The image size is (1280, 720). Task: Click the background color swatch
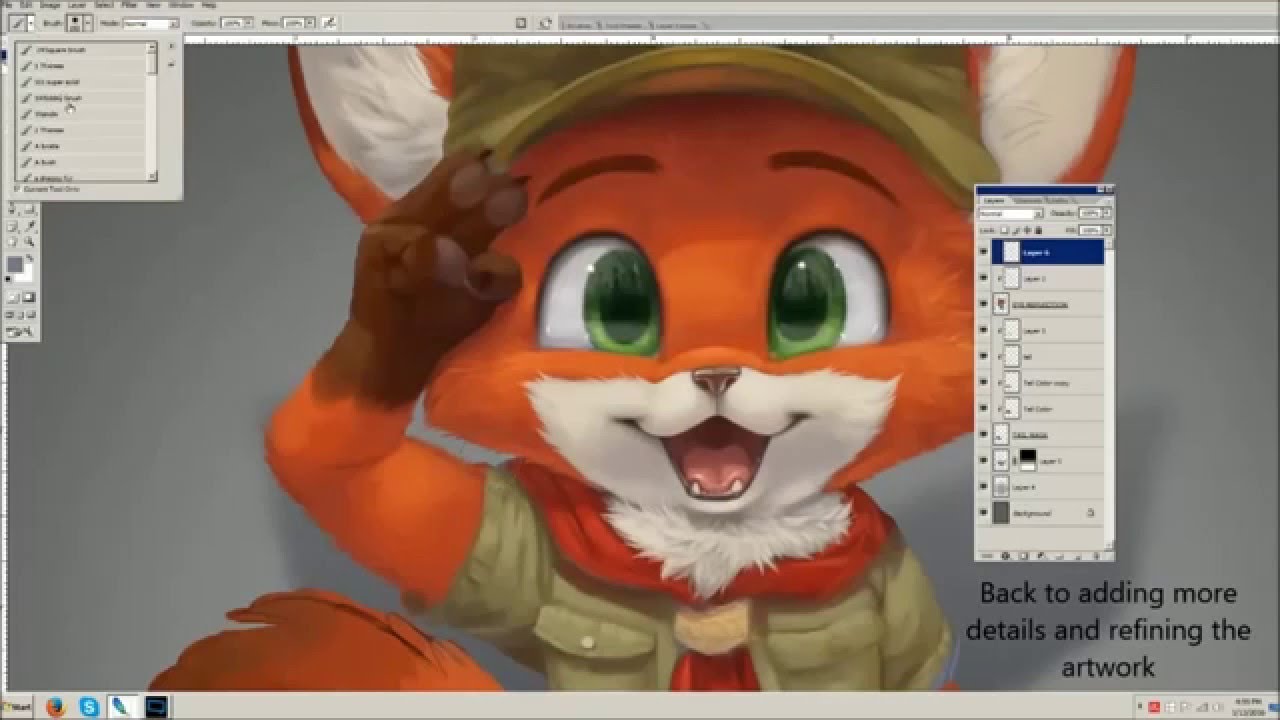click(27, 275)
